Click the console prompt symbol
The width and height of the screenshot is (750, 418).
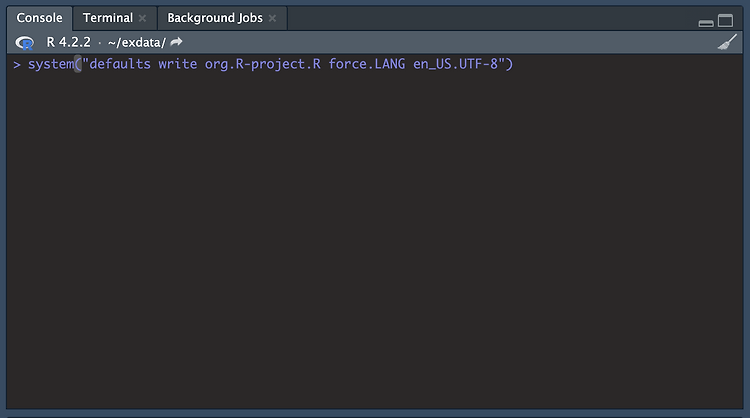[x=17, y=65]
